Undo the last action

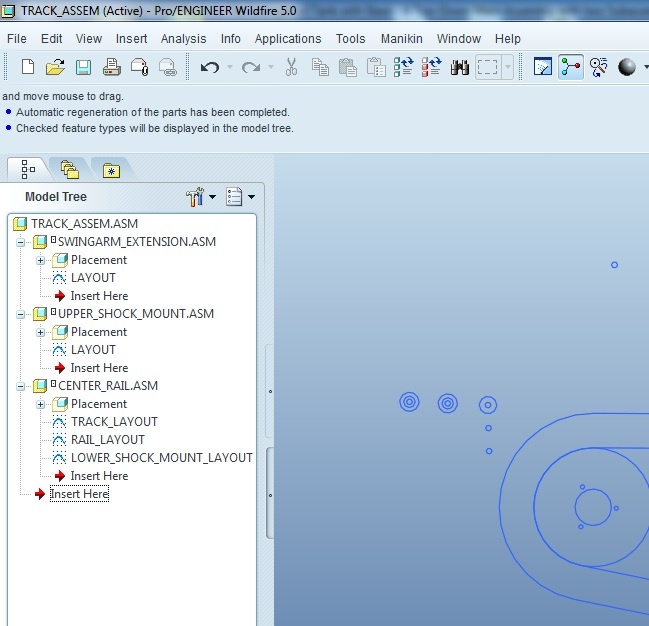(210, 67)
